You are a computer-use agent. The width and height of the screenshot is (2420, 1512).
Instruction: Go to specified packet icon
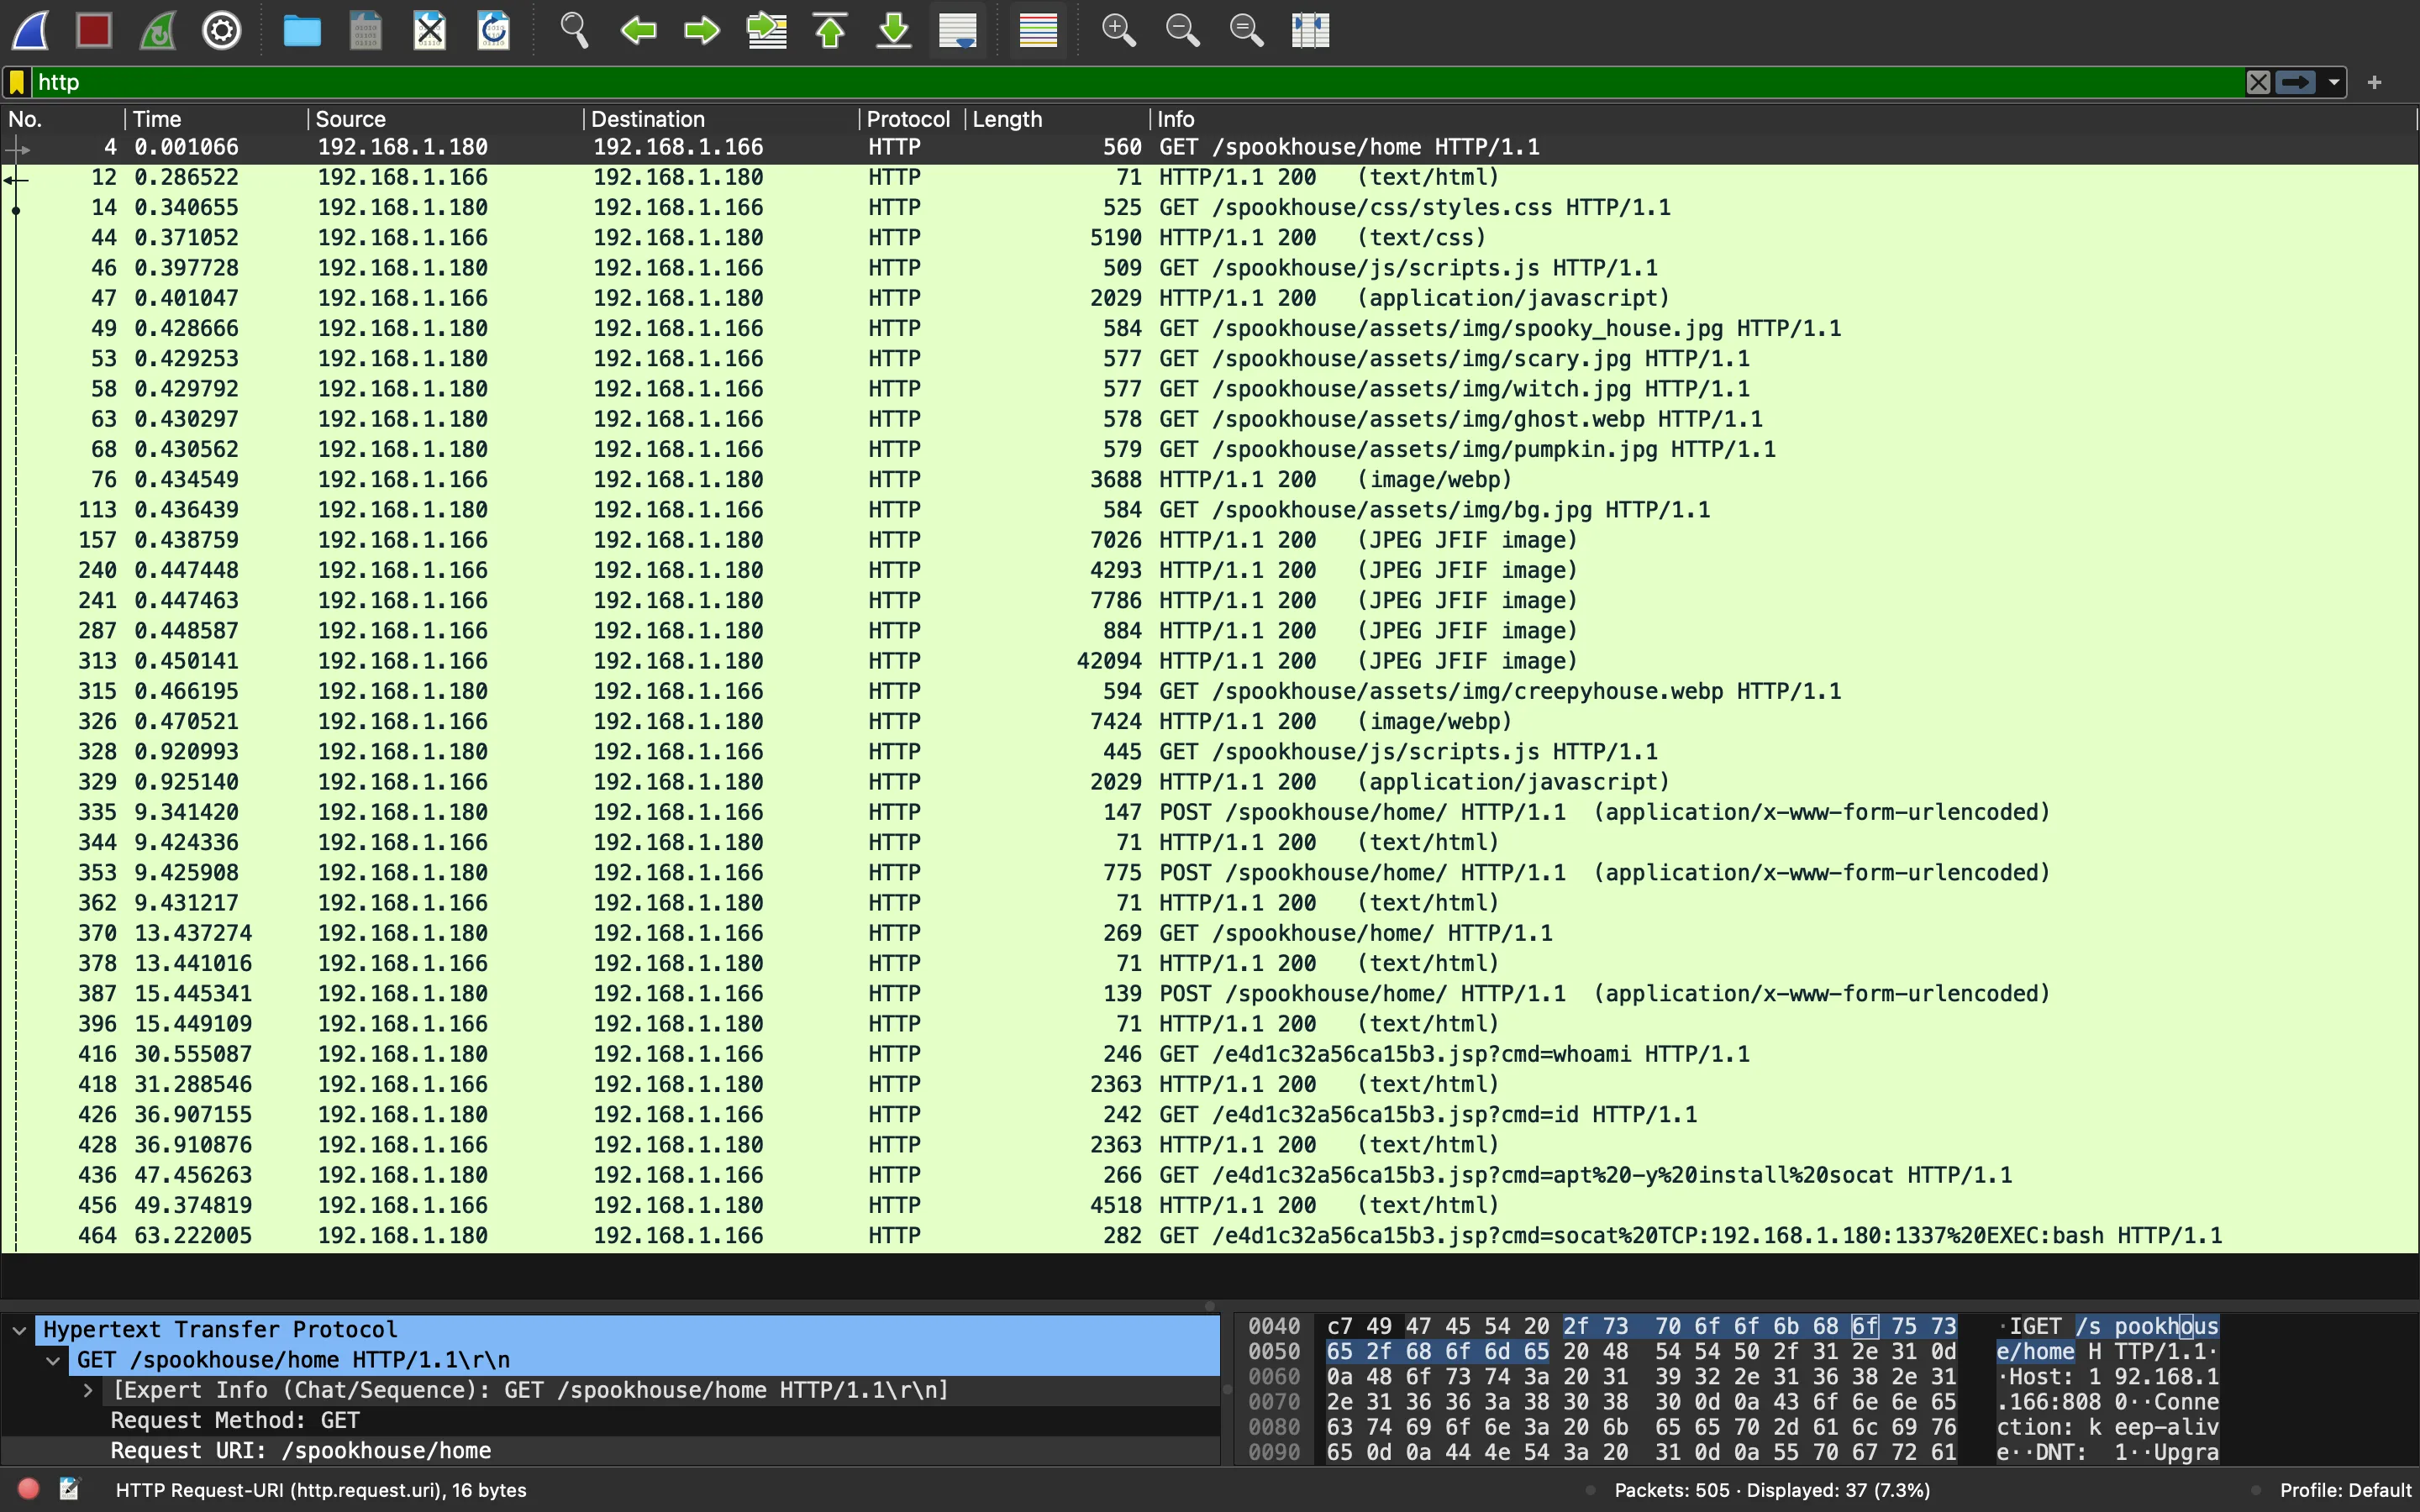click(x=766, y=30)
